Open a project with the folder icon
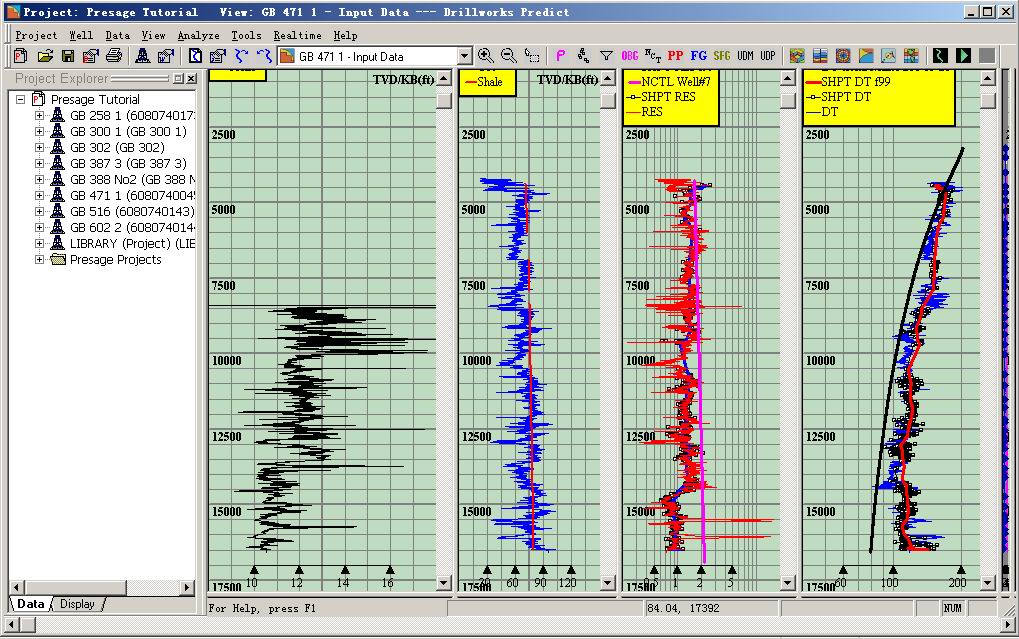 (x=45, y=56)
